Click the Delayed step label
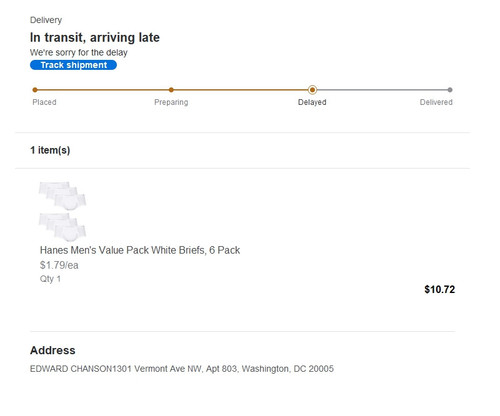The width and height of the screenshot is (500, 416). coord(312,102)
